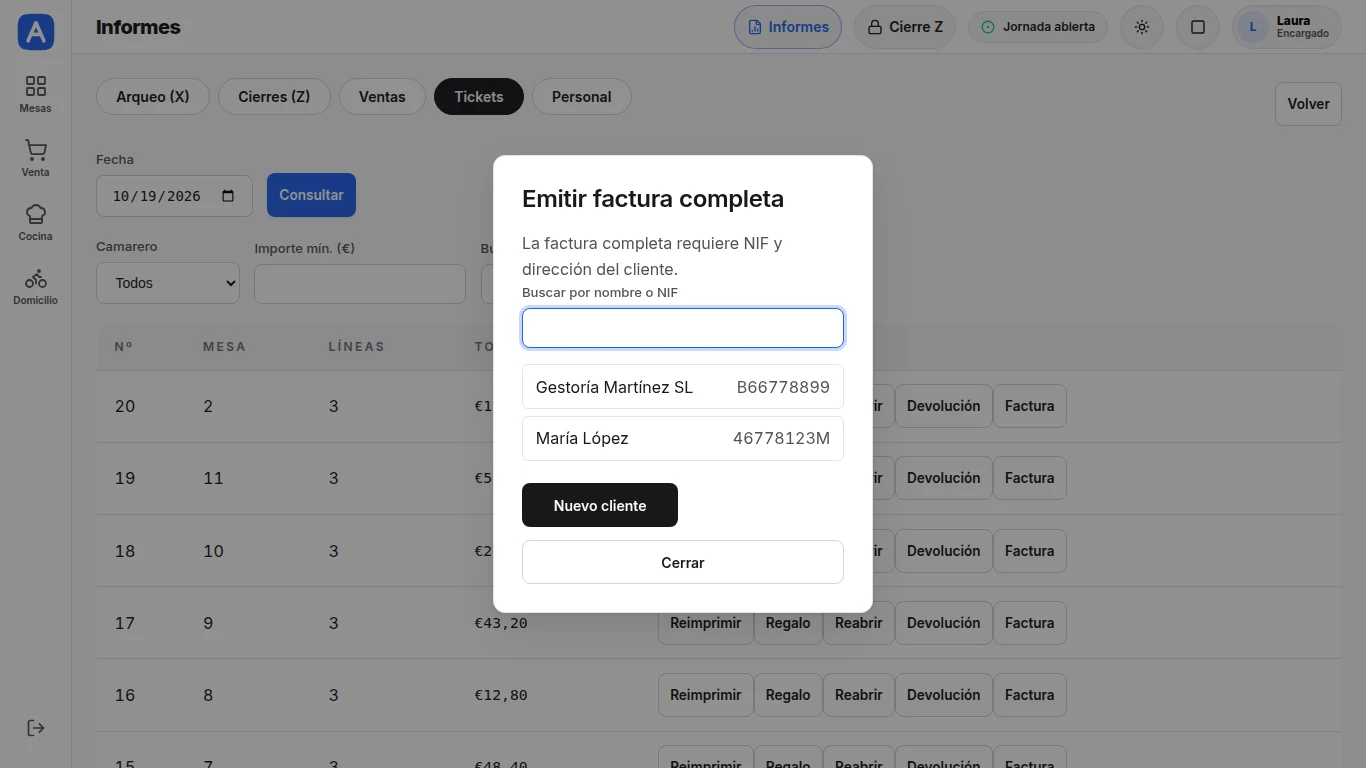Focus the Importe mín. input field

click(x=360, y=284)
